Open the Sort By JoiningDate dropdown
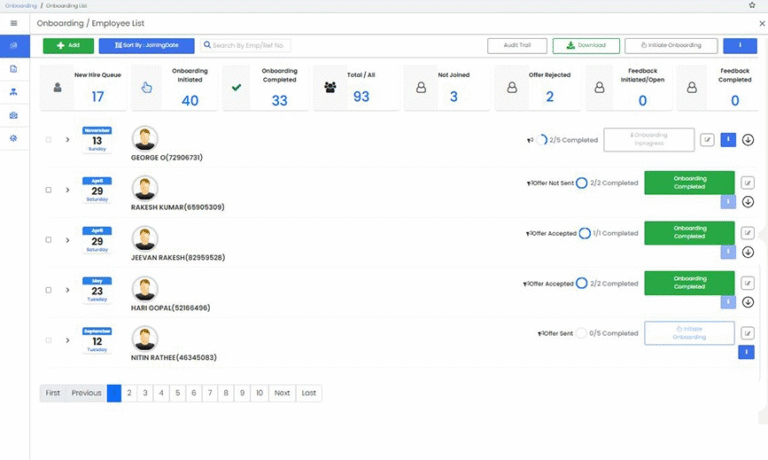This screenshot has width=768, height=460. pos(146,45)
